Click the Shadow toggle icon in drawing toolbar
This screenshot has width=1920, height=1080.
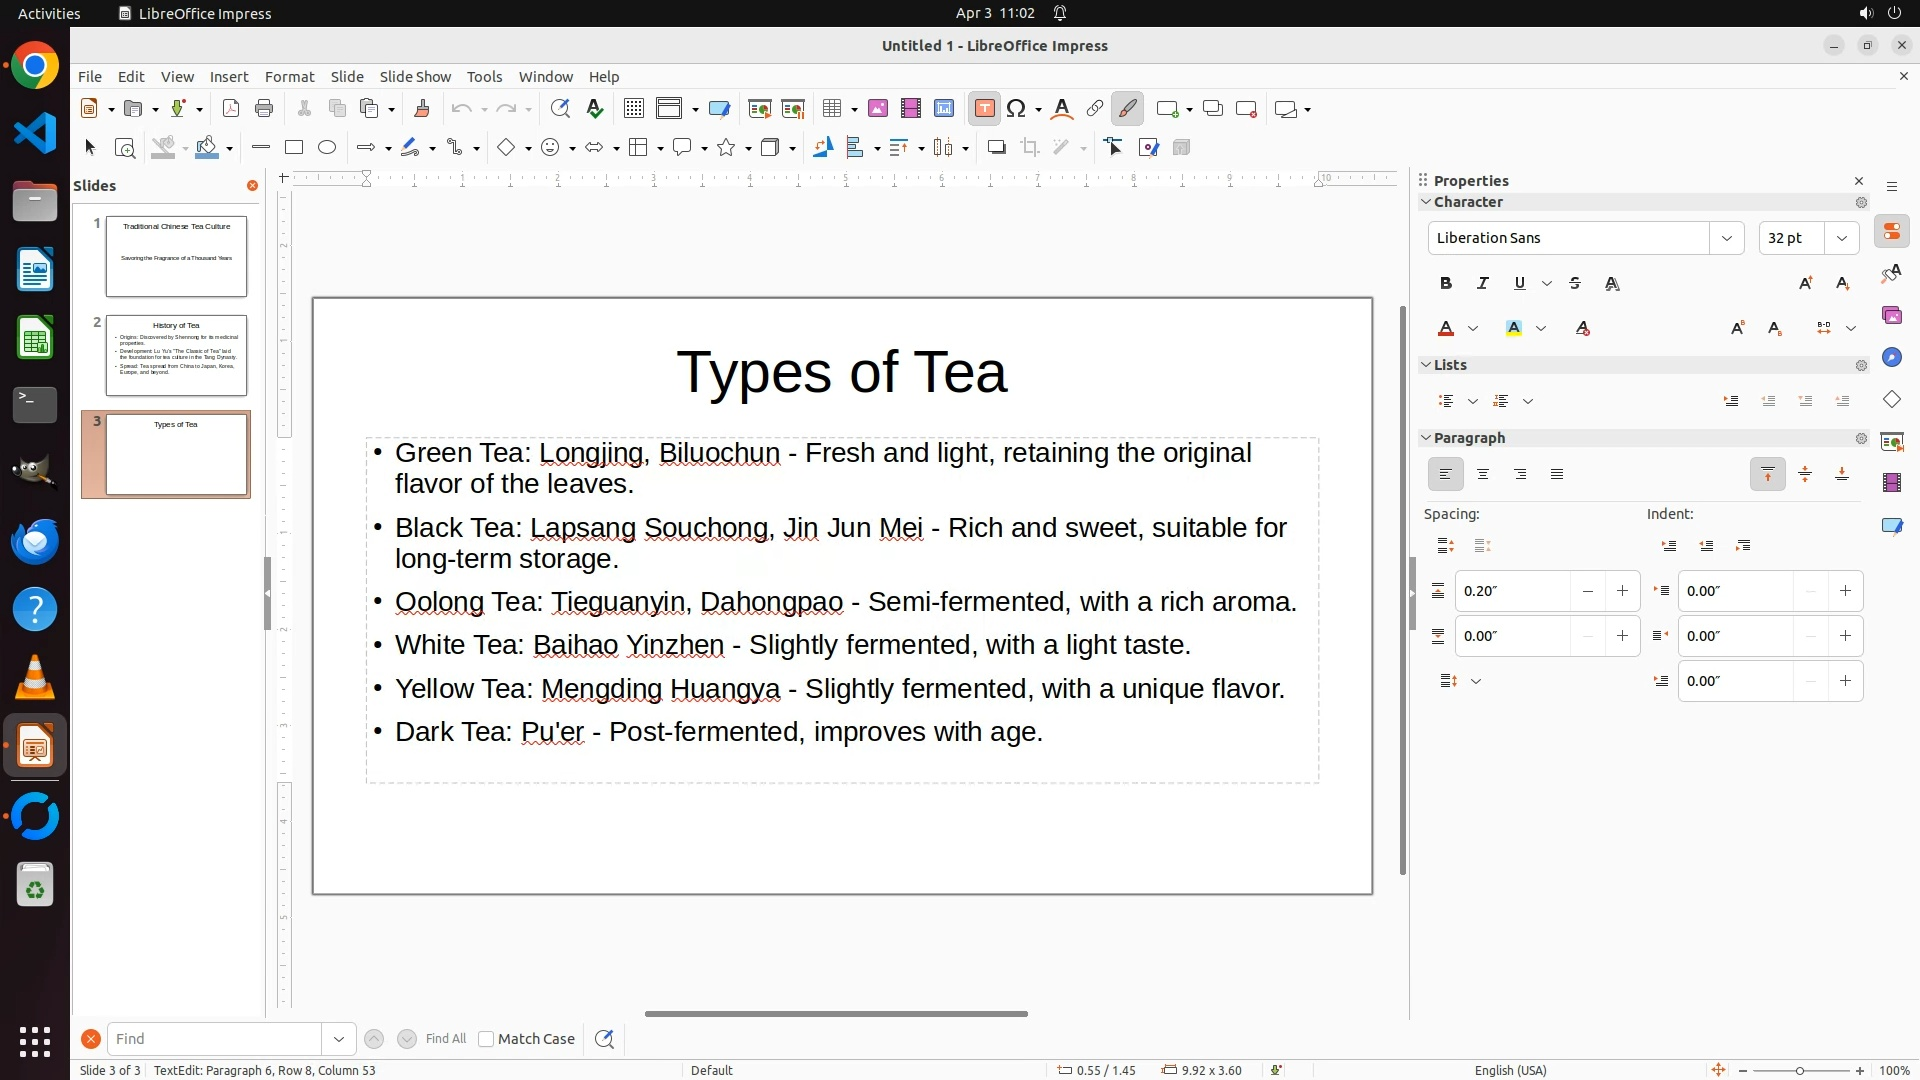(x=996, y=148)
